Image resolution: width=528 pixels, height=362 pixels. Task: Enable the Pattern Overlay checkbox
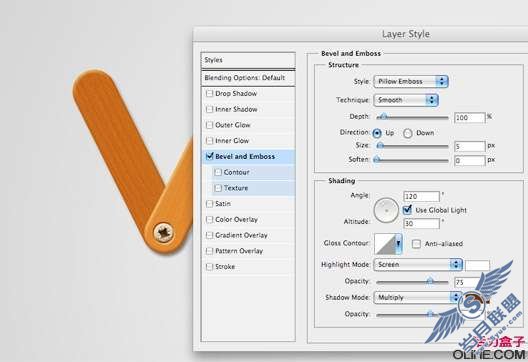pyautogui.click(x=209, y=251)
